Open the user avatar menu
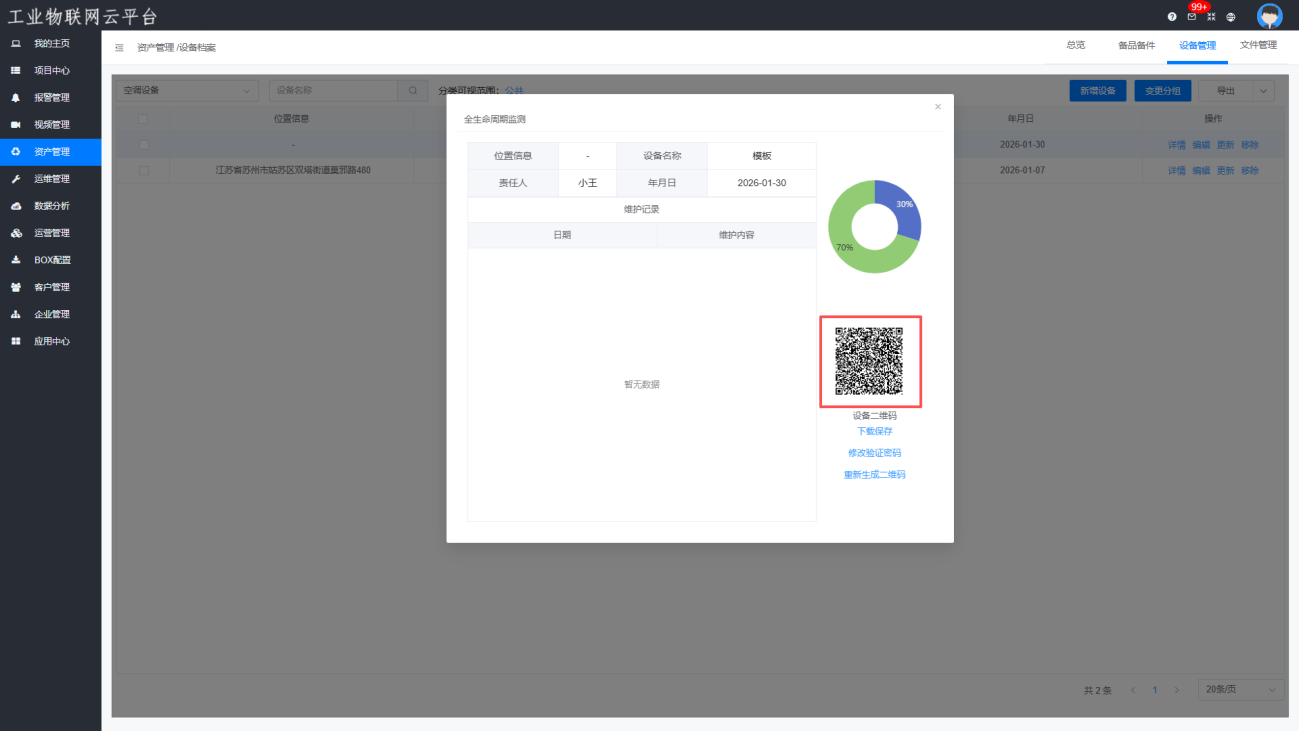1299x731 pixels. (x=1269, y=16)
